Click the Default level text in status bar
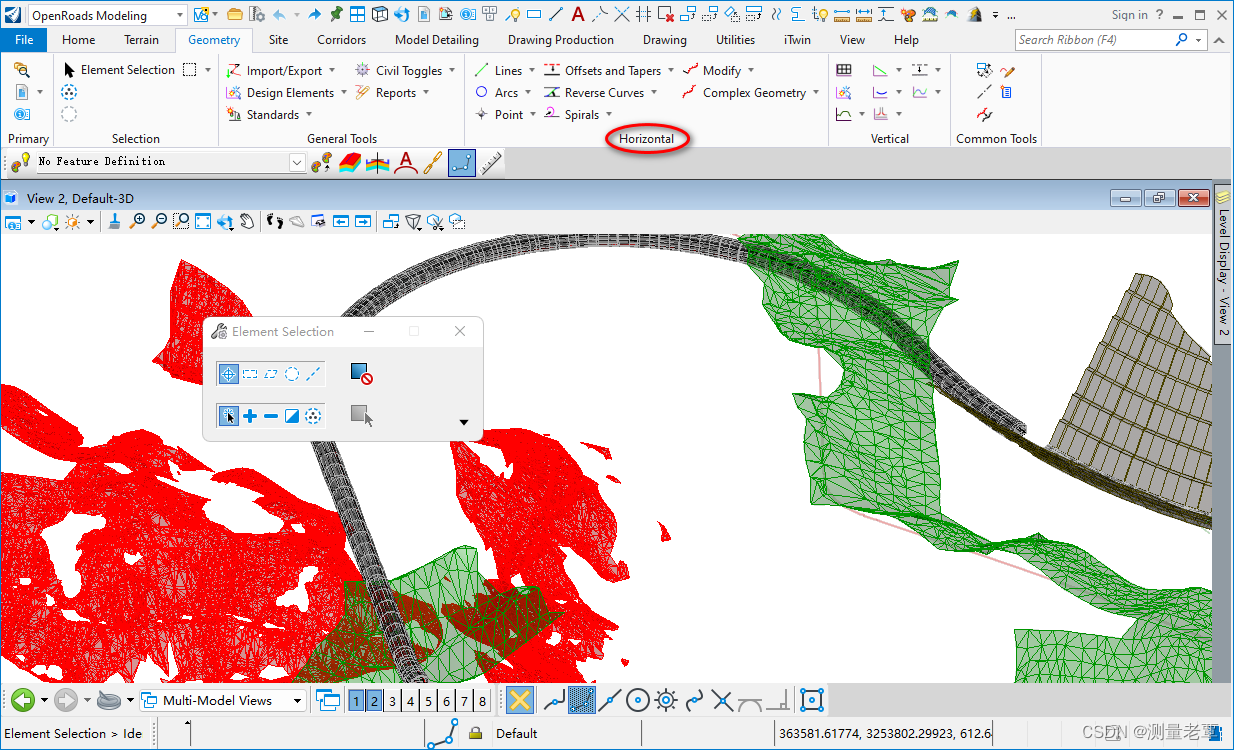Viewport: 1234px width, 750px height. (x=517, y=733)
